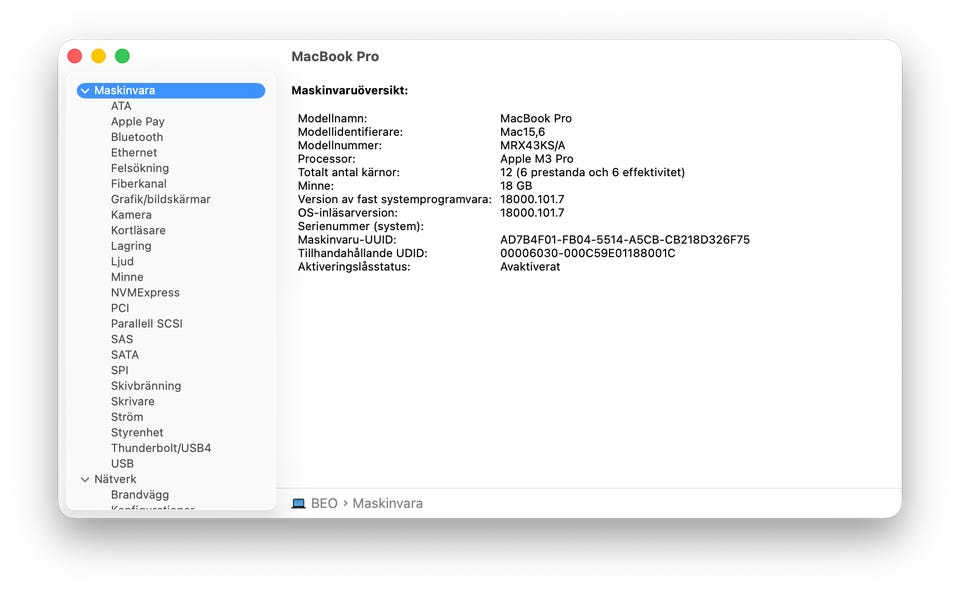Image resolution: width=960 pixels, height=595 pixels.
Task: Click the MacBook Pro window title
Action: [335, 56]
